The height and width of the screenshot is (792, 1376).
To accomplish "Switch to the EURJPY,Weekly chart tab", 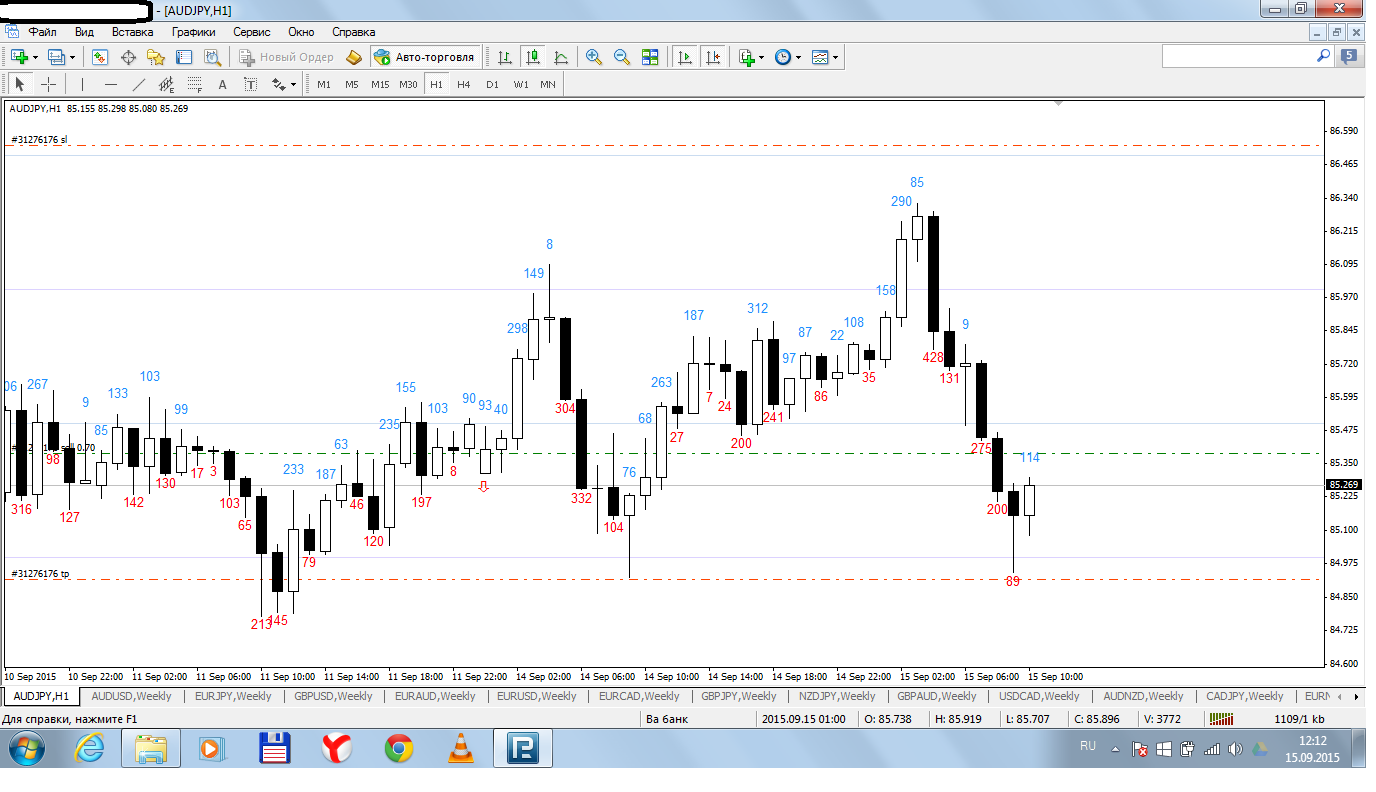I will click(233, 696).
